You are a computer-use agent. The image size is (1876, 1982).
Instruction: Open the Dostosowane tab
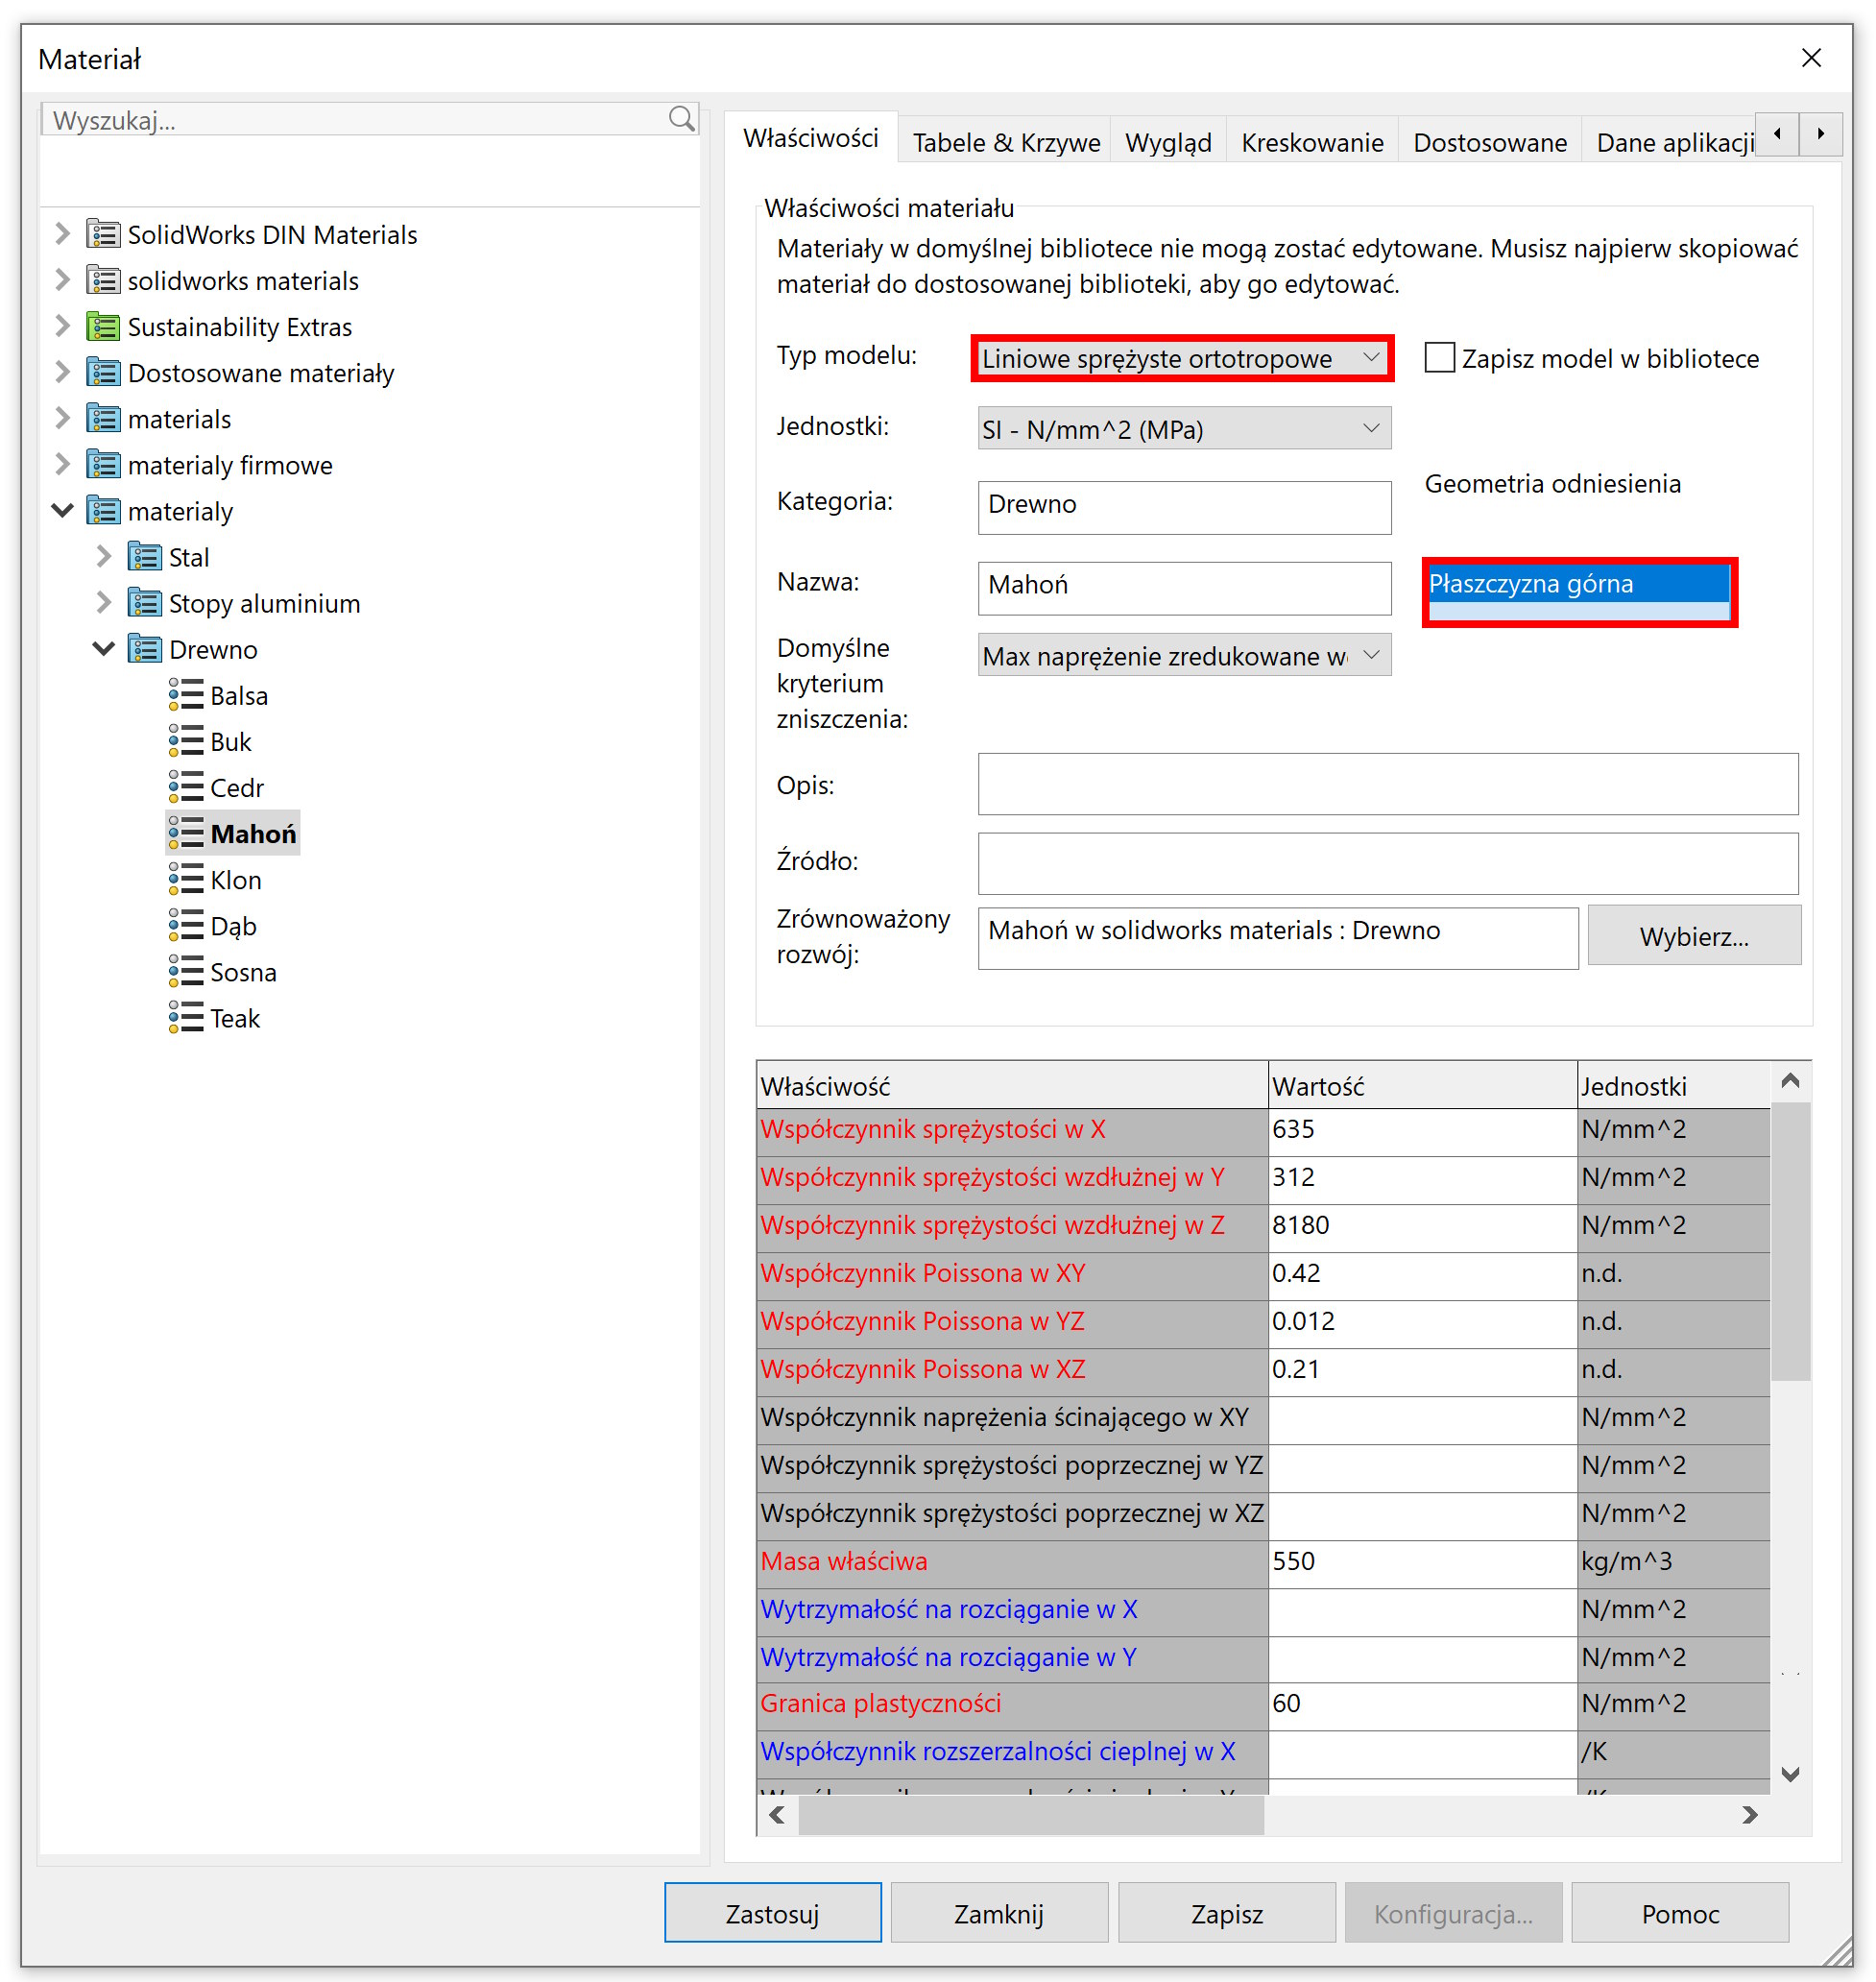click(x=1489, y=142)
